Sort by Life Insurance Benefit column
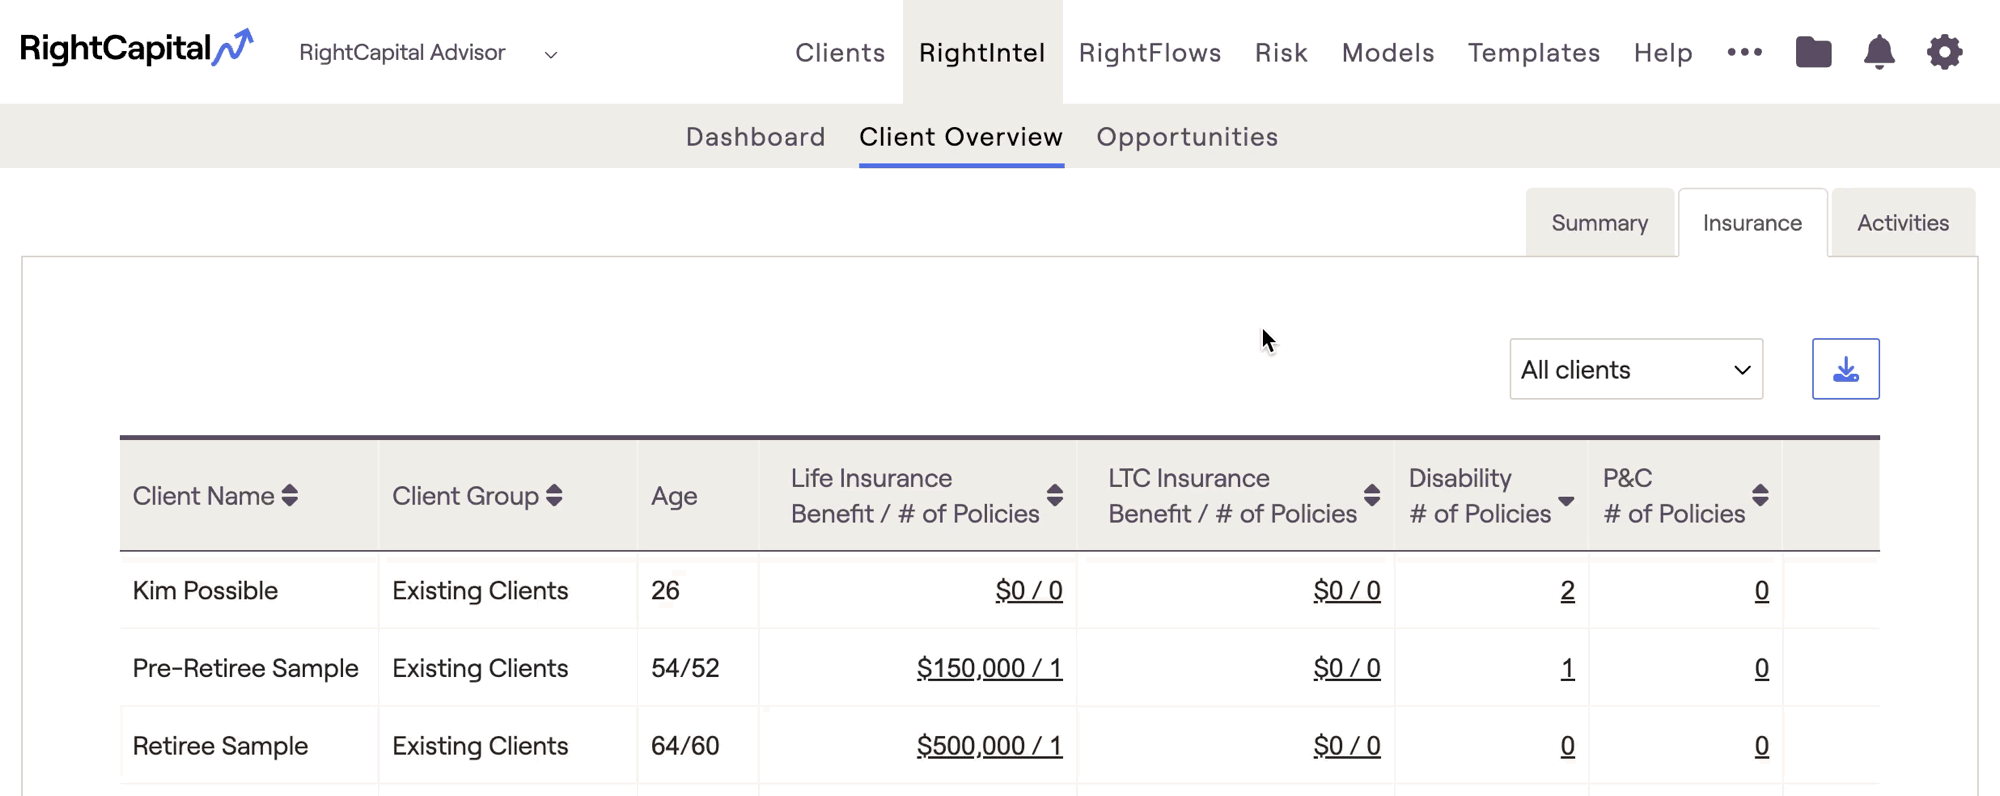 click(1055, 495)
